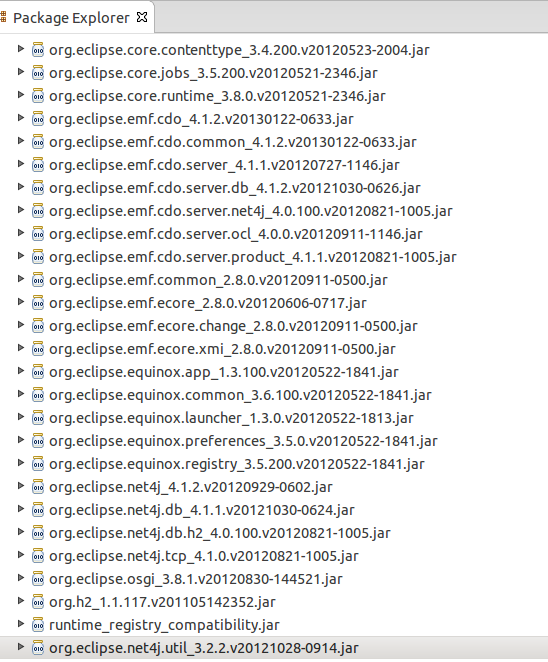
Task: Expand the org.eclipse.emf.cdo.server.db jar
Action: (20, 187)
